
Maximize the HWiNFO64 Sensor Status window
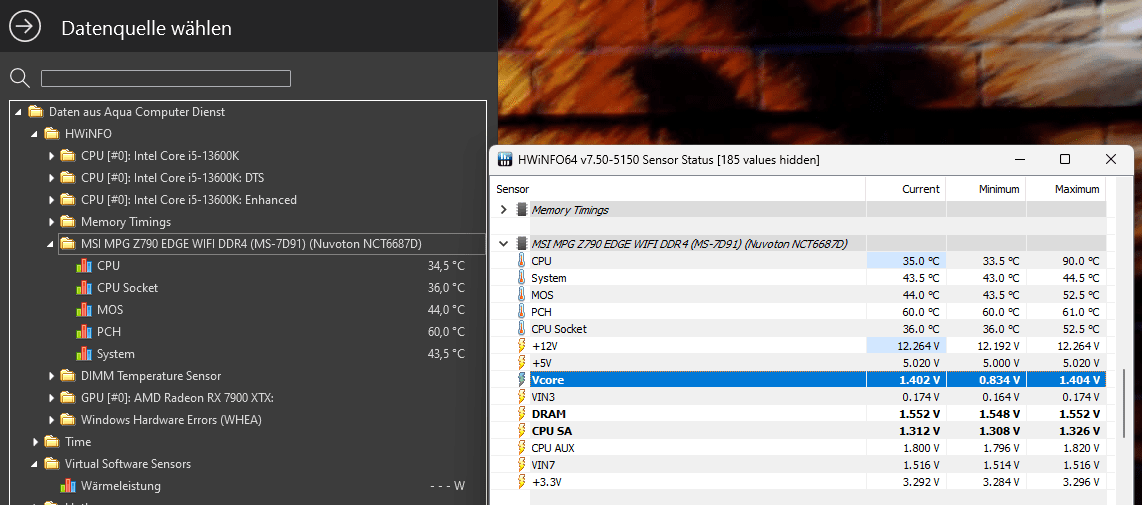pos(1065,159)
